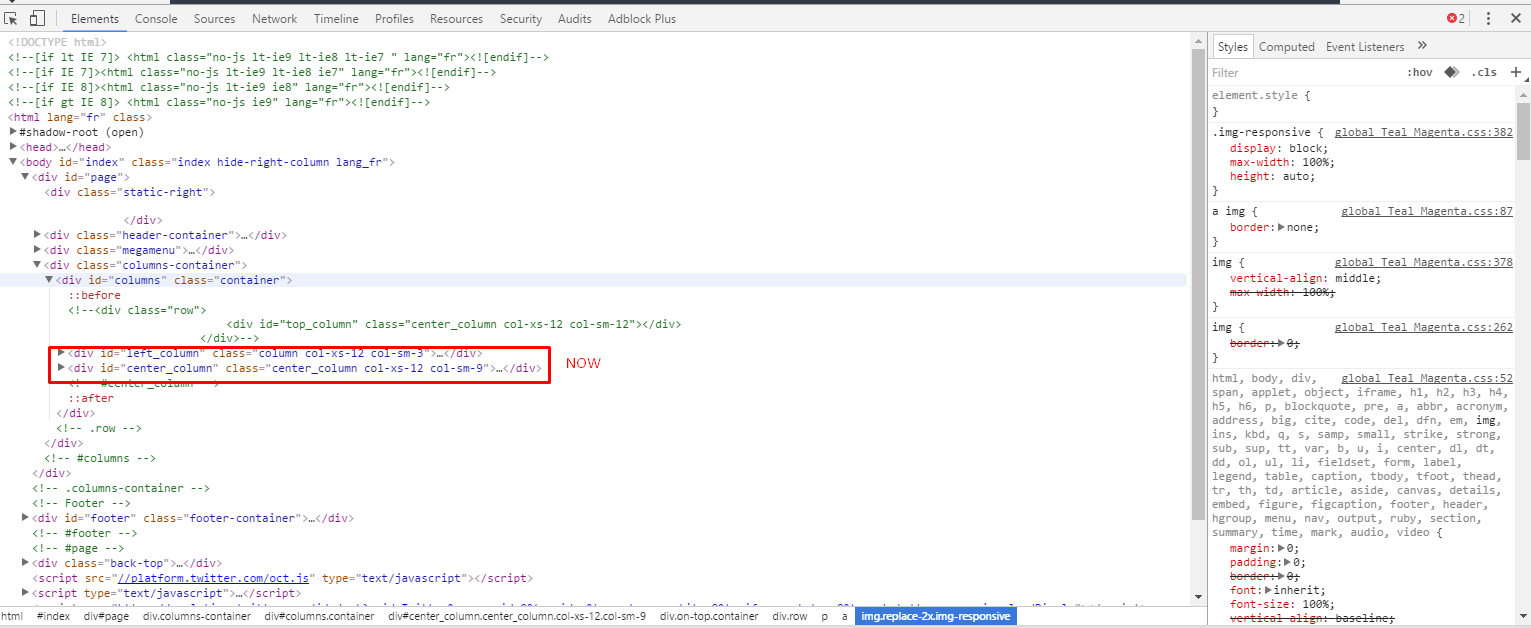
Task: Toggle the .cls element classes panel
Action: (x=1485, y=72)
